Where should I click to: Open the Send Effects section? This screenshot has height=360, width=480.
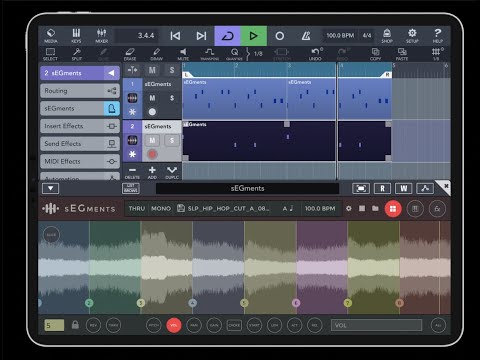[80, 144]
